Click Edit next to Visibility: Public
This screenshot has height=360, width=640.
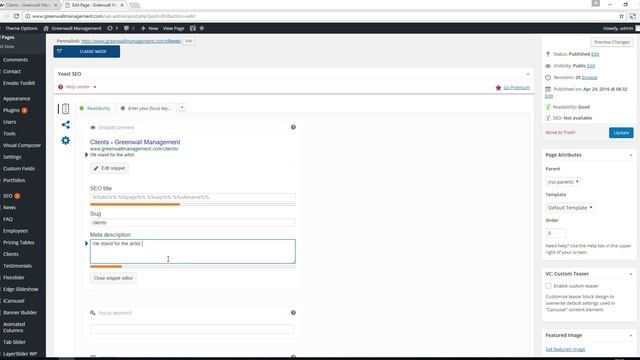point(591,66)
